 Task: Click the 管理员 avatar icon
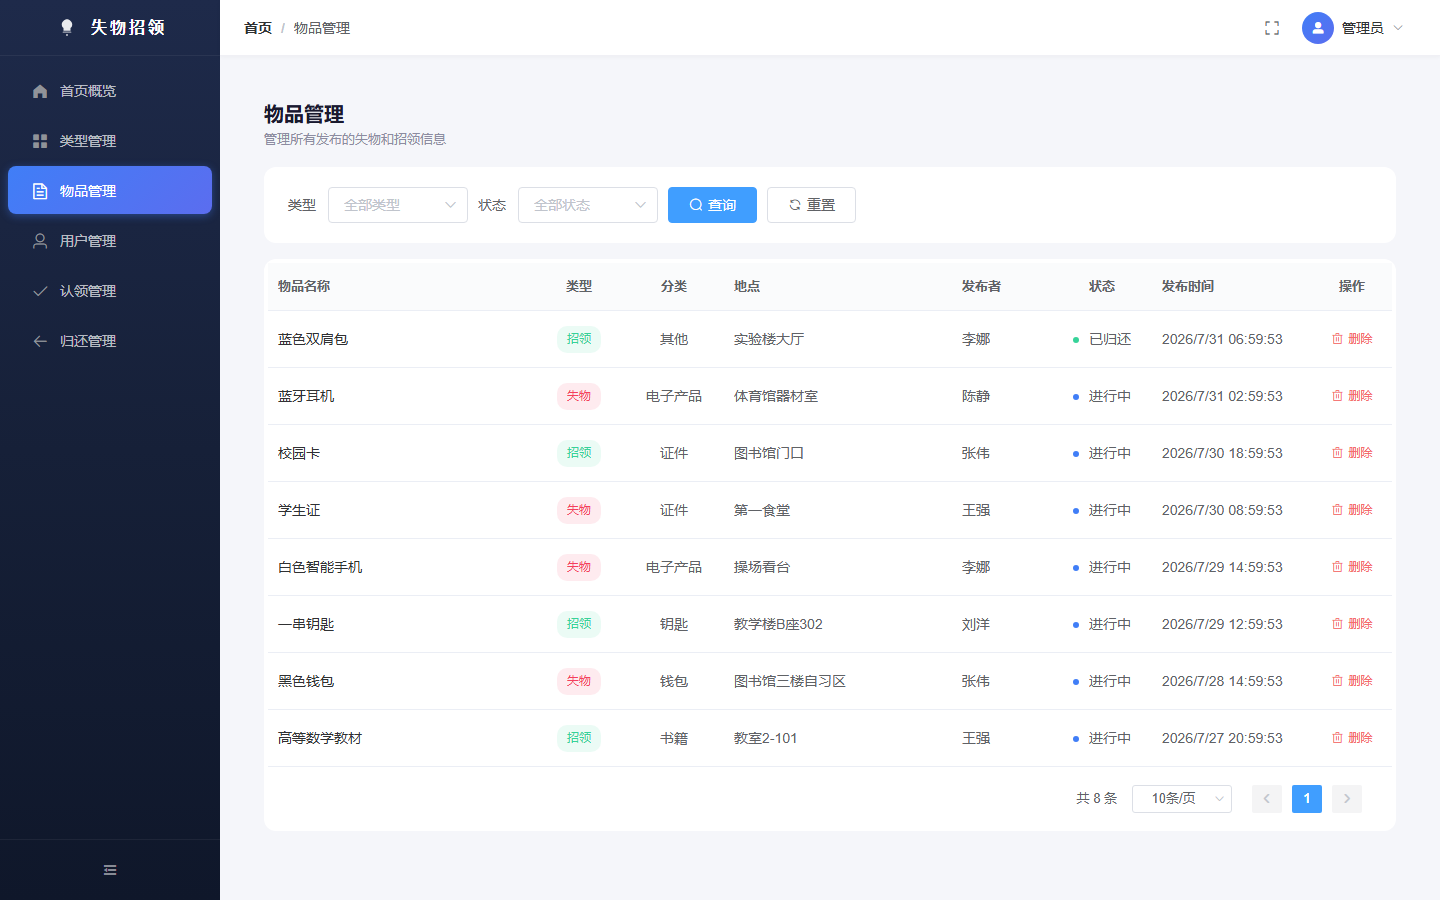tap(1318, 28)
